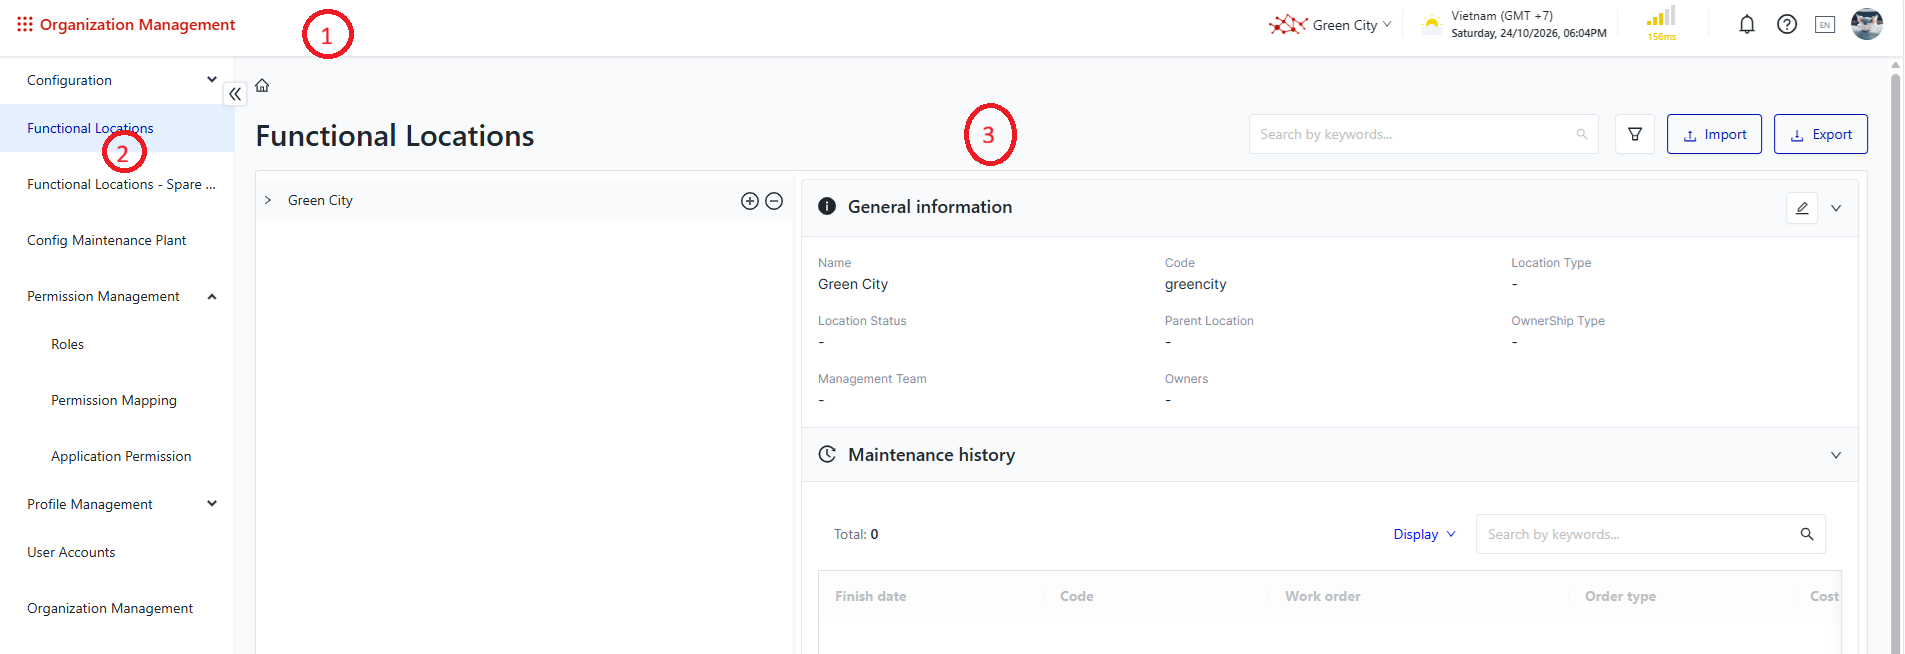This screenshot has width=1905, height=654.
Task: Click the Green City organization logo
Action: click(1288, 25)
